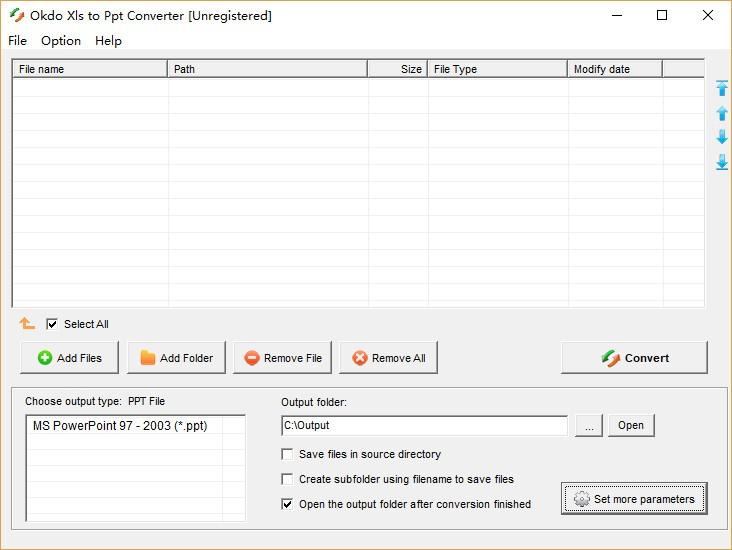Sort by the File name column header
Viewport: 732px width, 550px height.
[90, 69]
